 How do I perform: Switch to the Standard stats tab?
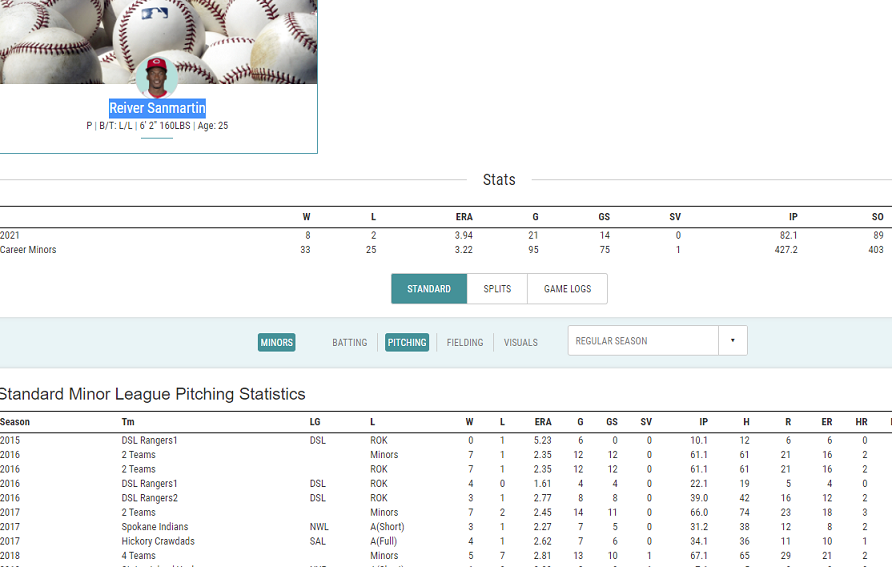tap(429, 289)
